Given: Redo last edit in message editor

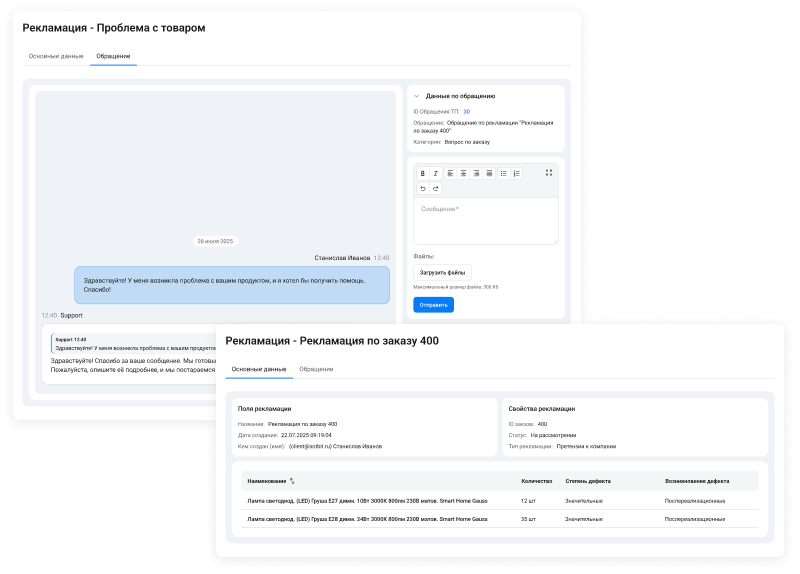Looking at the screenshot, I should pyautogui.click(x=435, y=188).
